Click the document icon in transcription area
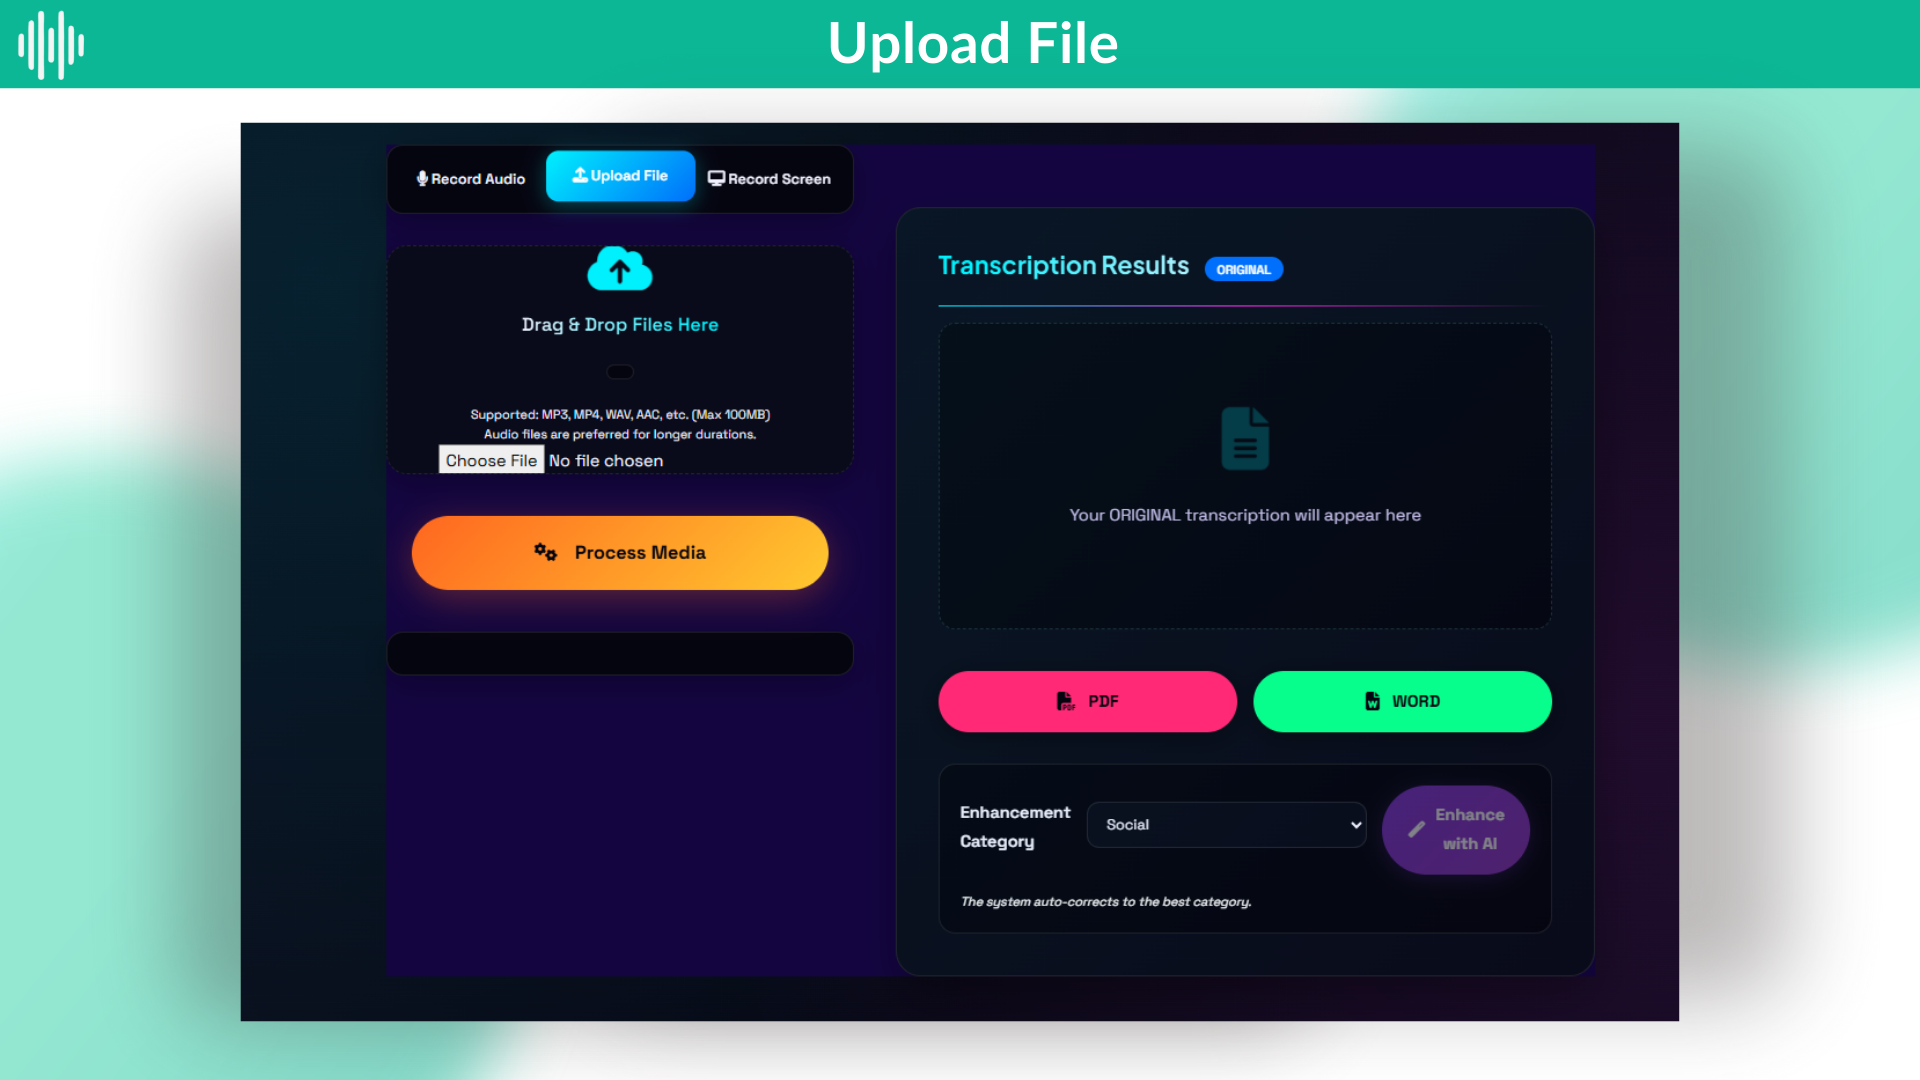 coord(1245,438)
